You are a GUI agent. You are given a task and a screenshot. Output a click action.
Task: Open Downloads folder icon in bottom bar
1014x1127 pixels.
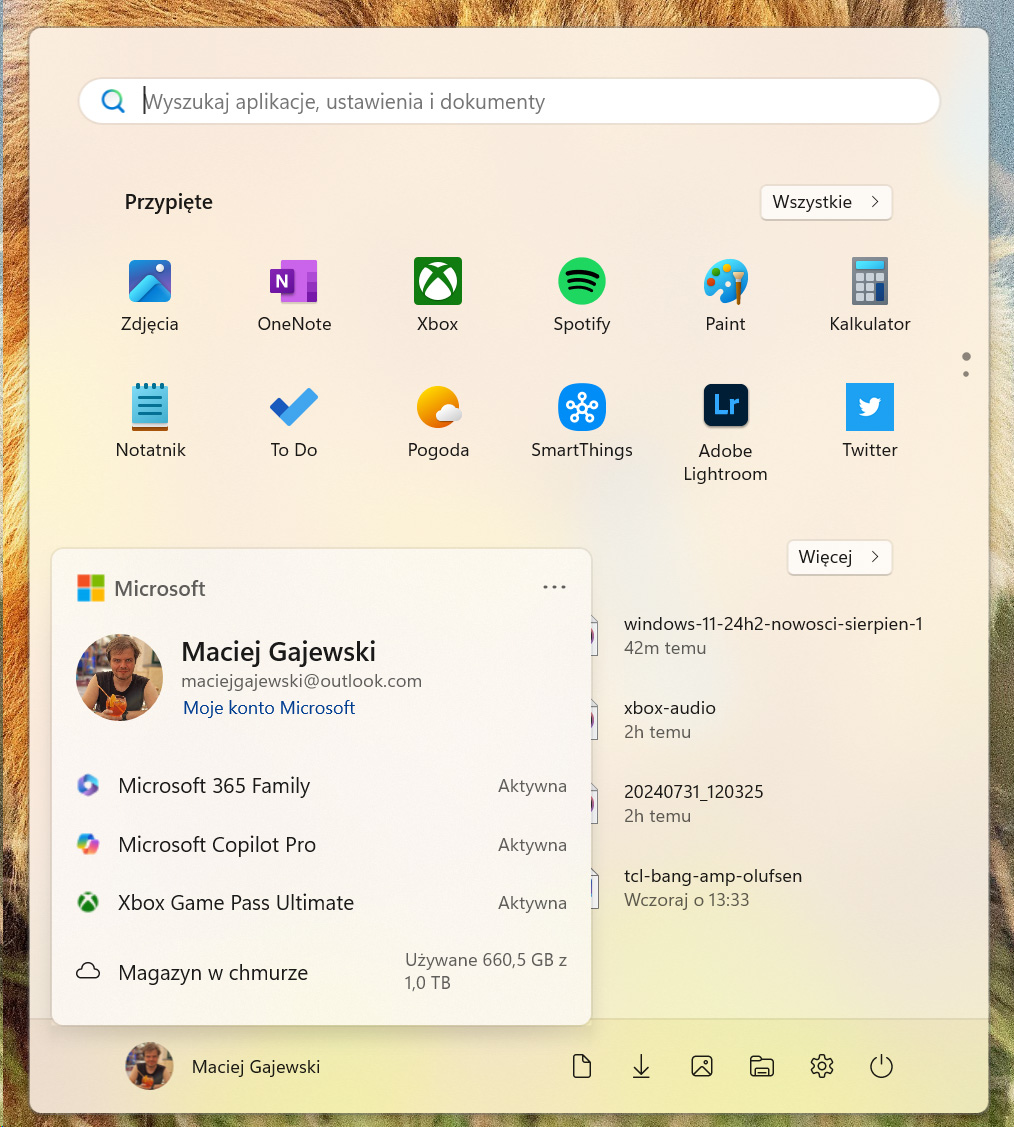coord(641,1066)
